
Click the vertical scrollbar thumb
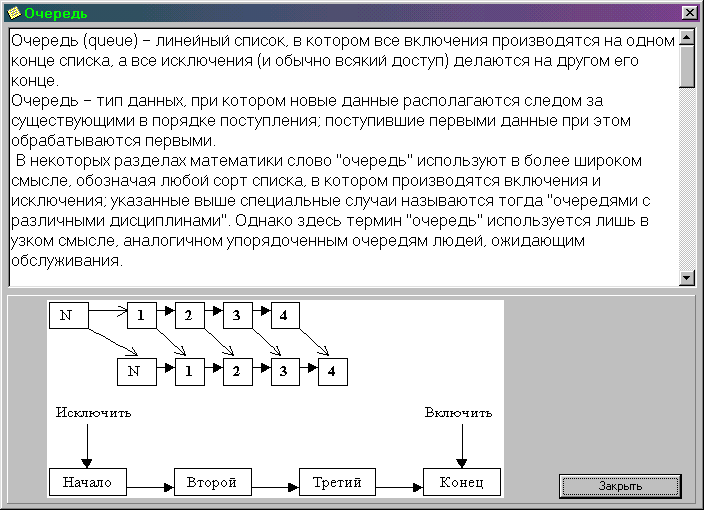(687, 67)
